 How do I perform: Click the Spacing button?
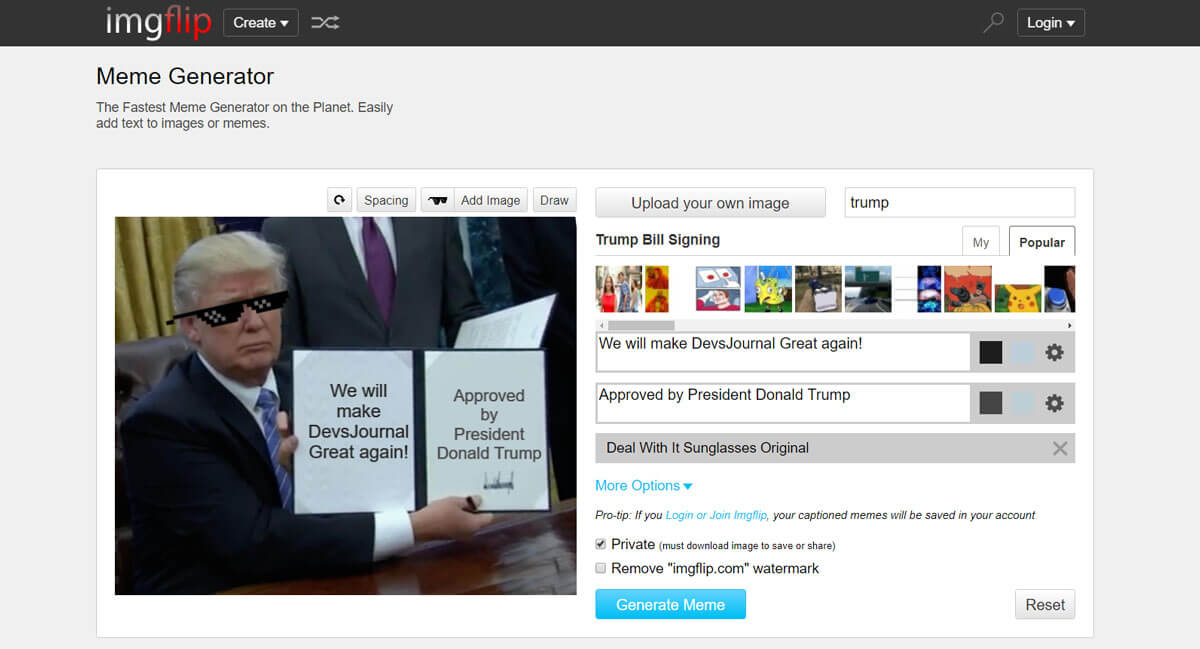point(386,200)
